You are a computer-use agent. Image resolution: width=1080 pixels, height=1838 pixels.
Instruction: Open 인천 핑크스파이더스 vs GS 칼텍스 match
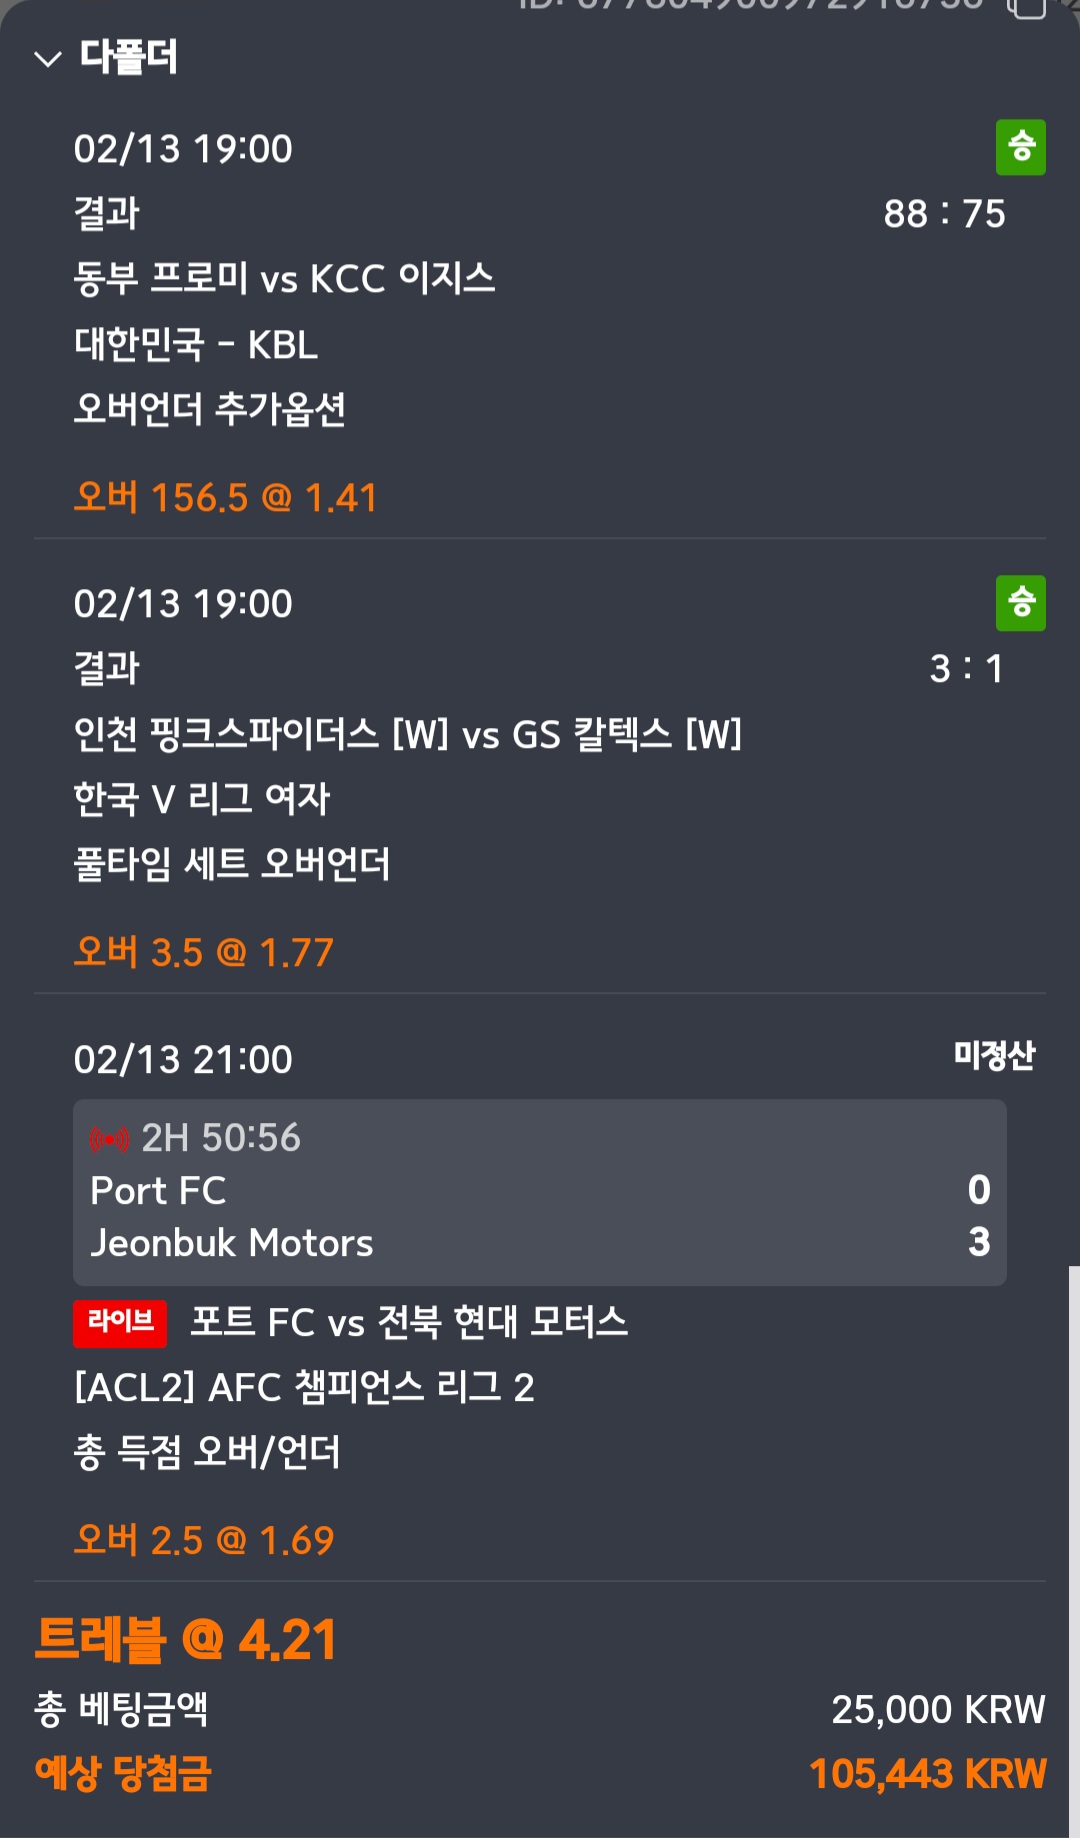coord(407,735)
